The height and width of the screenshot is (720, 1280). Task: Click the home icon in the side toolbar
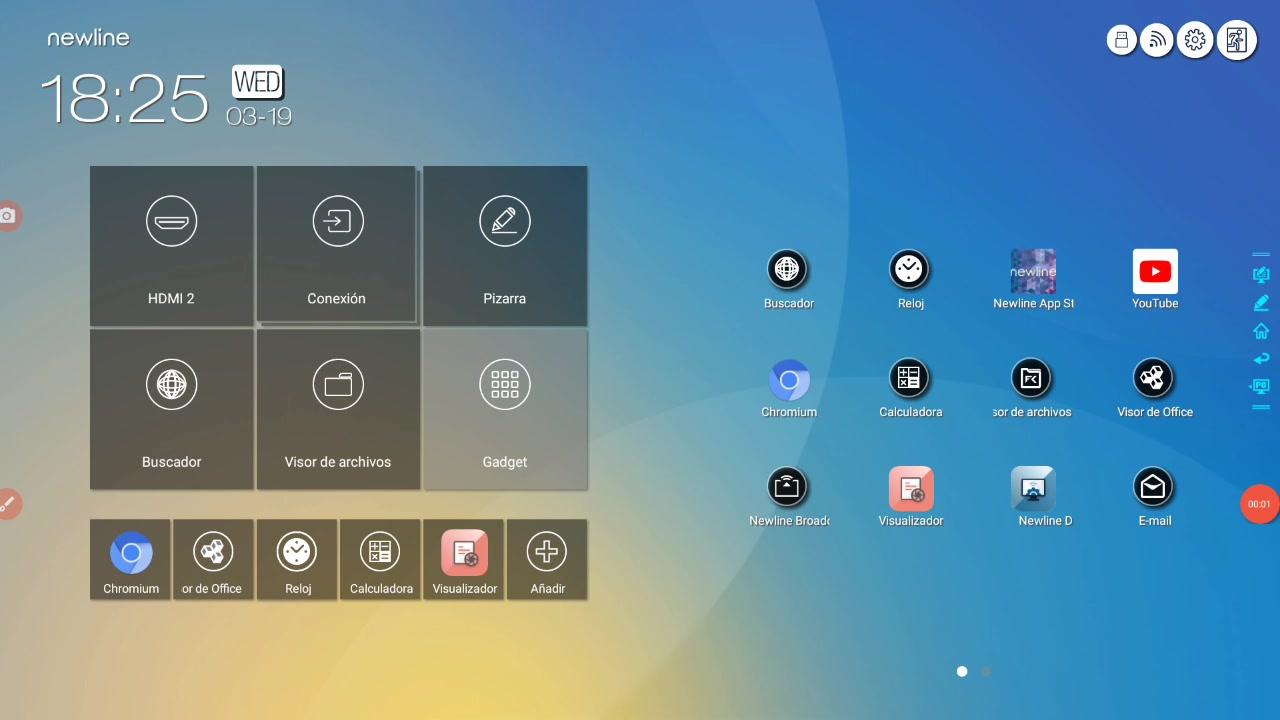point(1261,331)
